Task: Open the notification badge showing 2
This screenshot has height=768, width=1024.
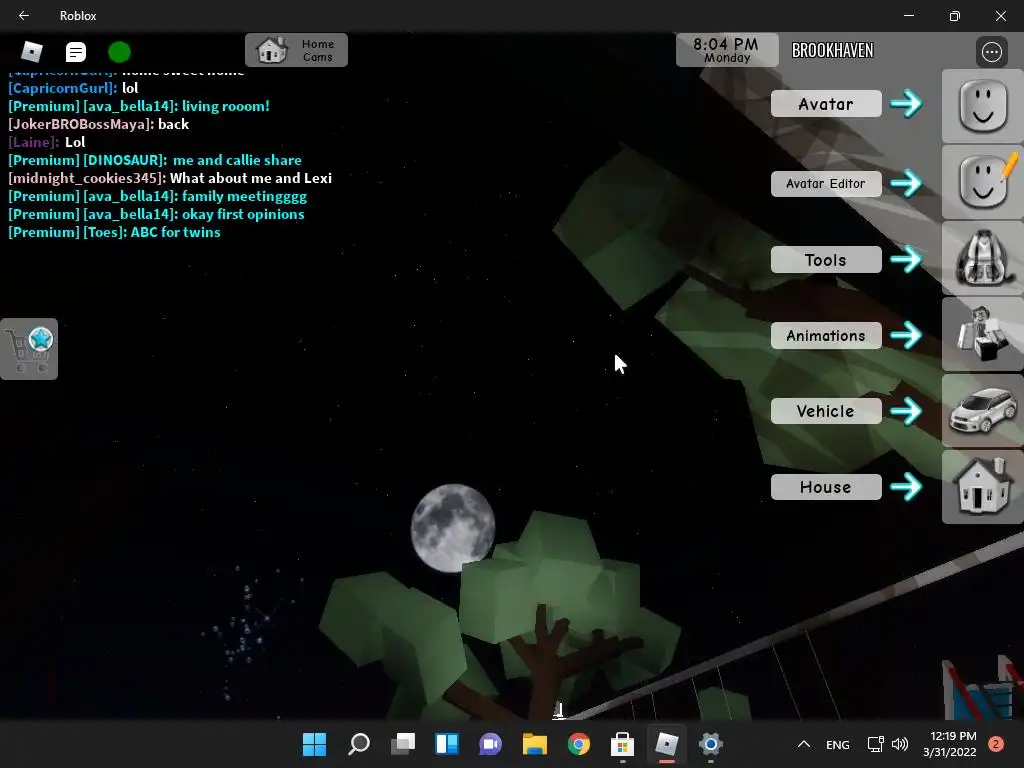Action: click(x=996, y=744)
